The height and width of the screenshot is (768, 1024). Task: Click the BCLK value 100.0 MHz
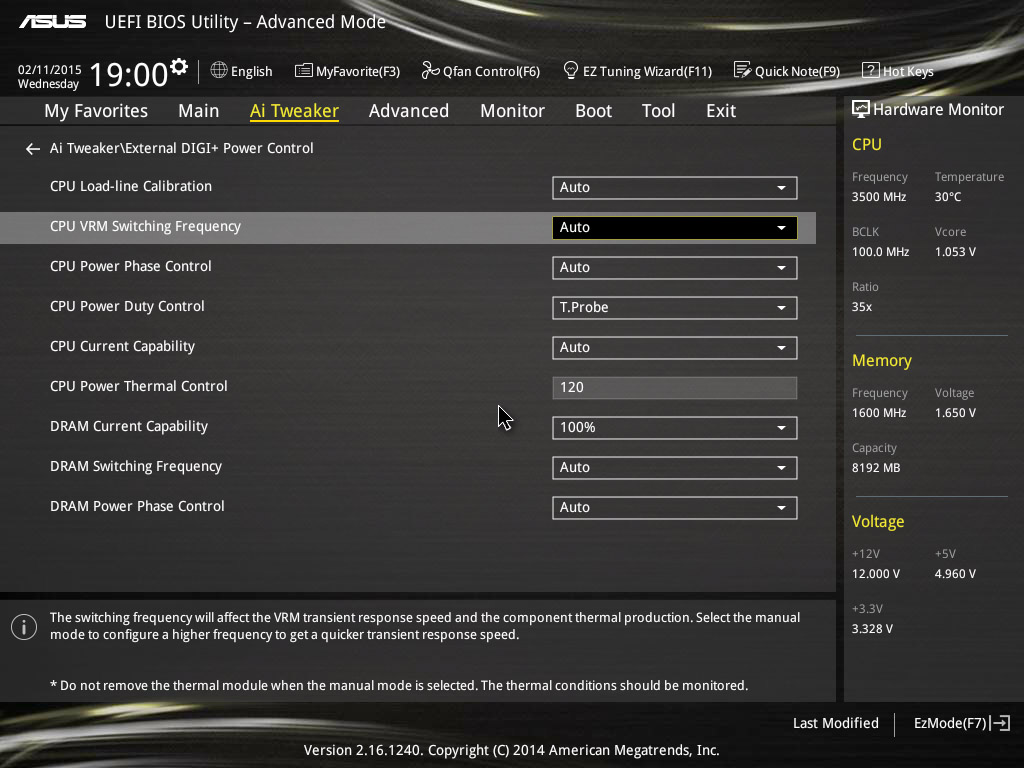click(880, 251)
